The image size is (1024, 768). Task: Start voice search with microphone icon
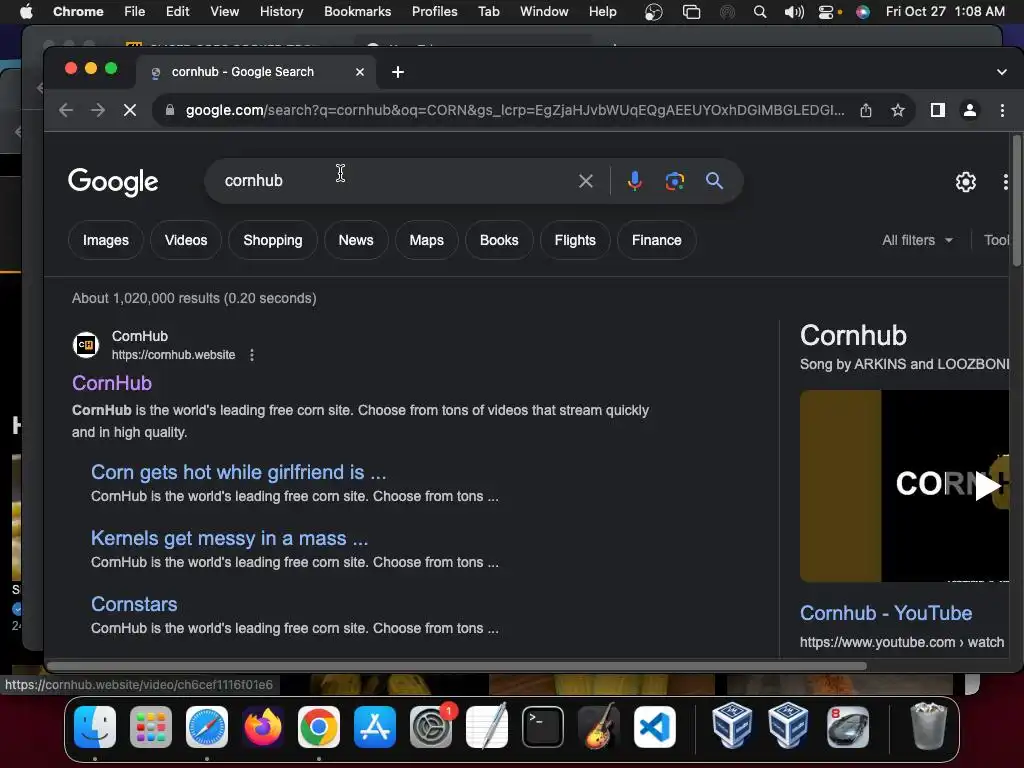pos(635,181)
